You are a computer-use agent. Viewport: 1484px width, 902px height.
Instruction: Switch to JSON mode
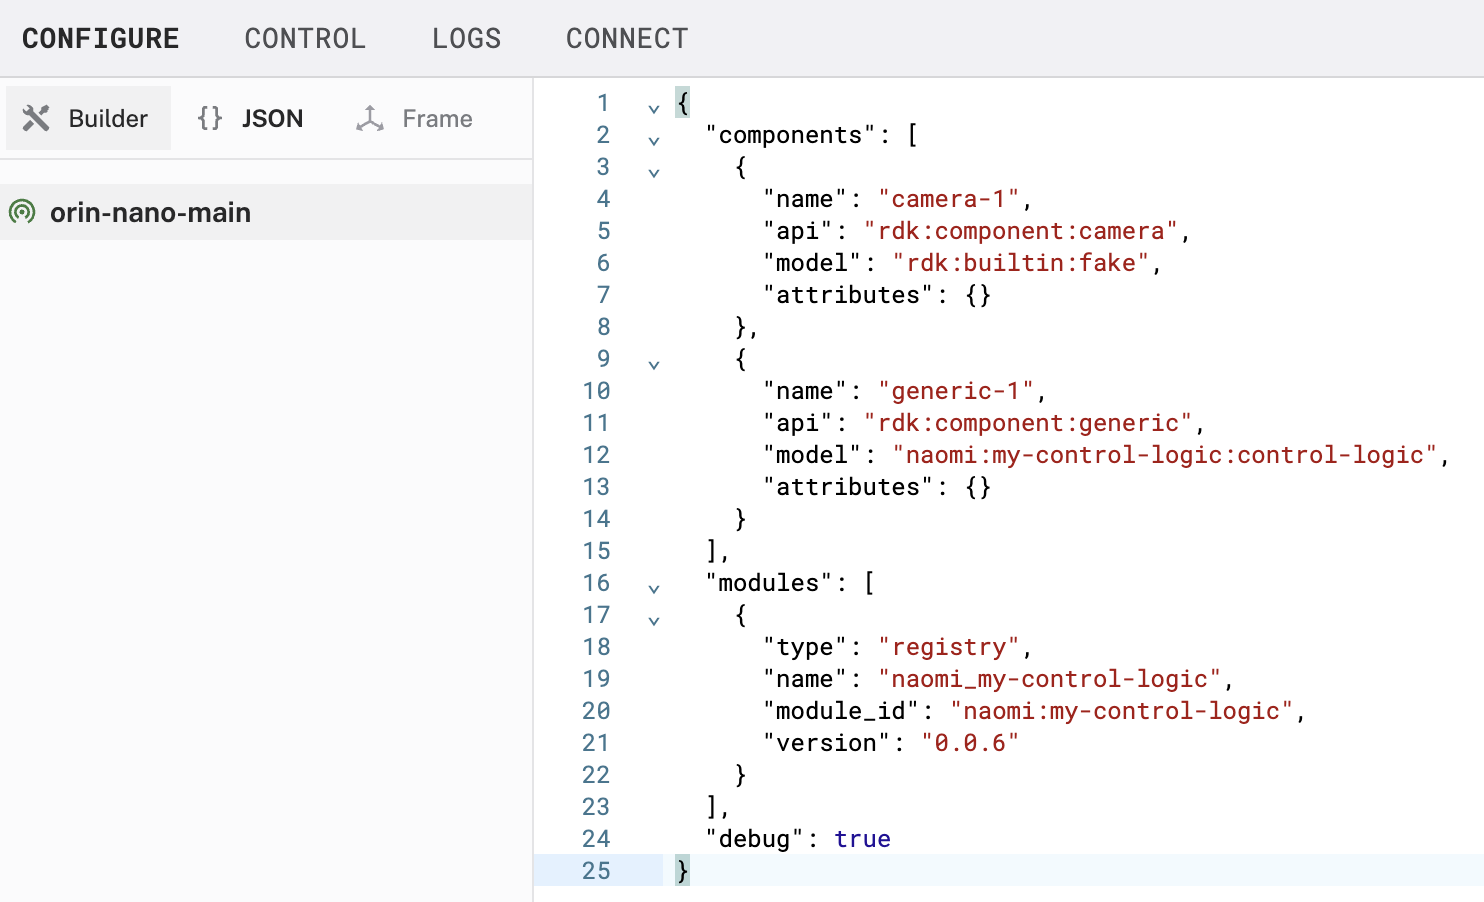coord(250,118)
